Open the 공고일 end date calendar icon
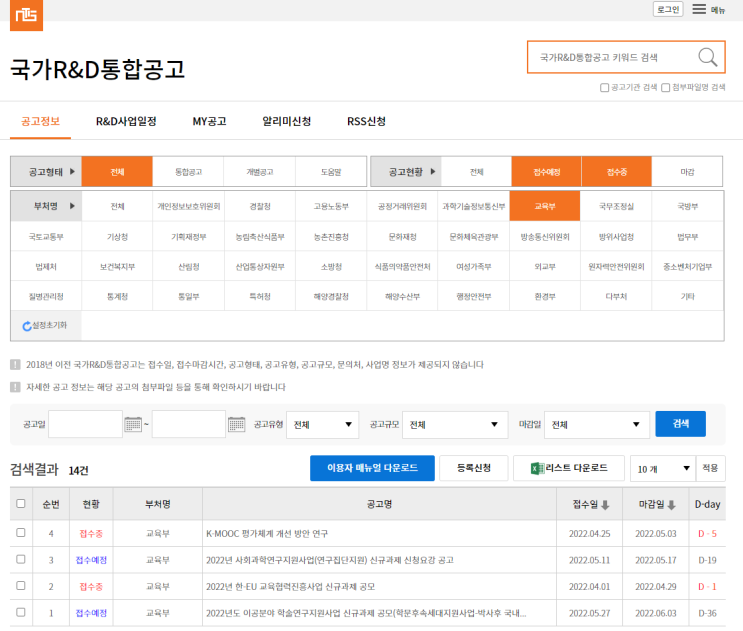 coord(236,424)
